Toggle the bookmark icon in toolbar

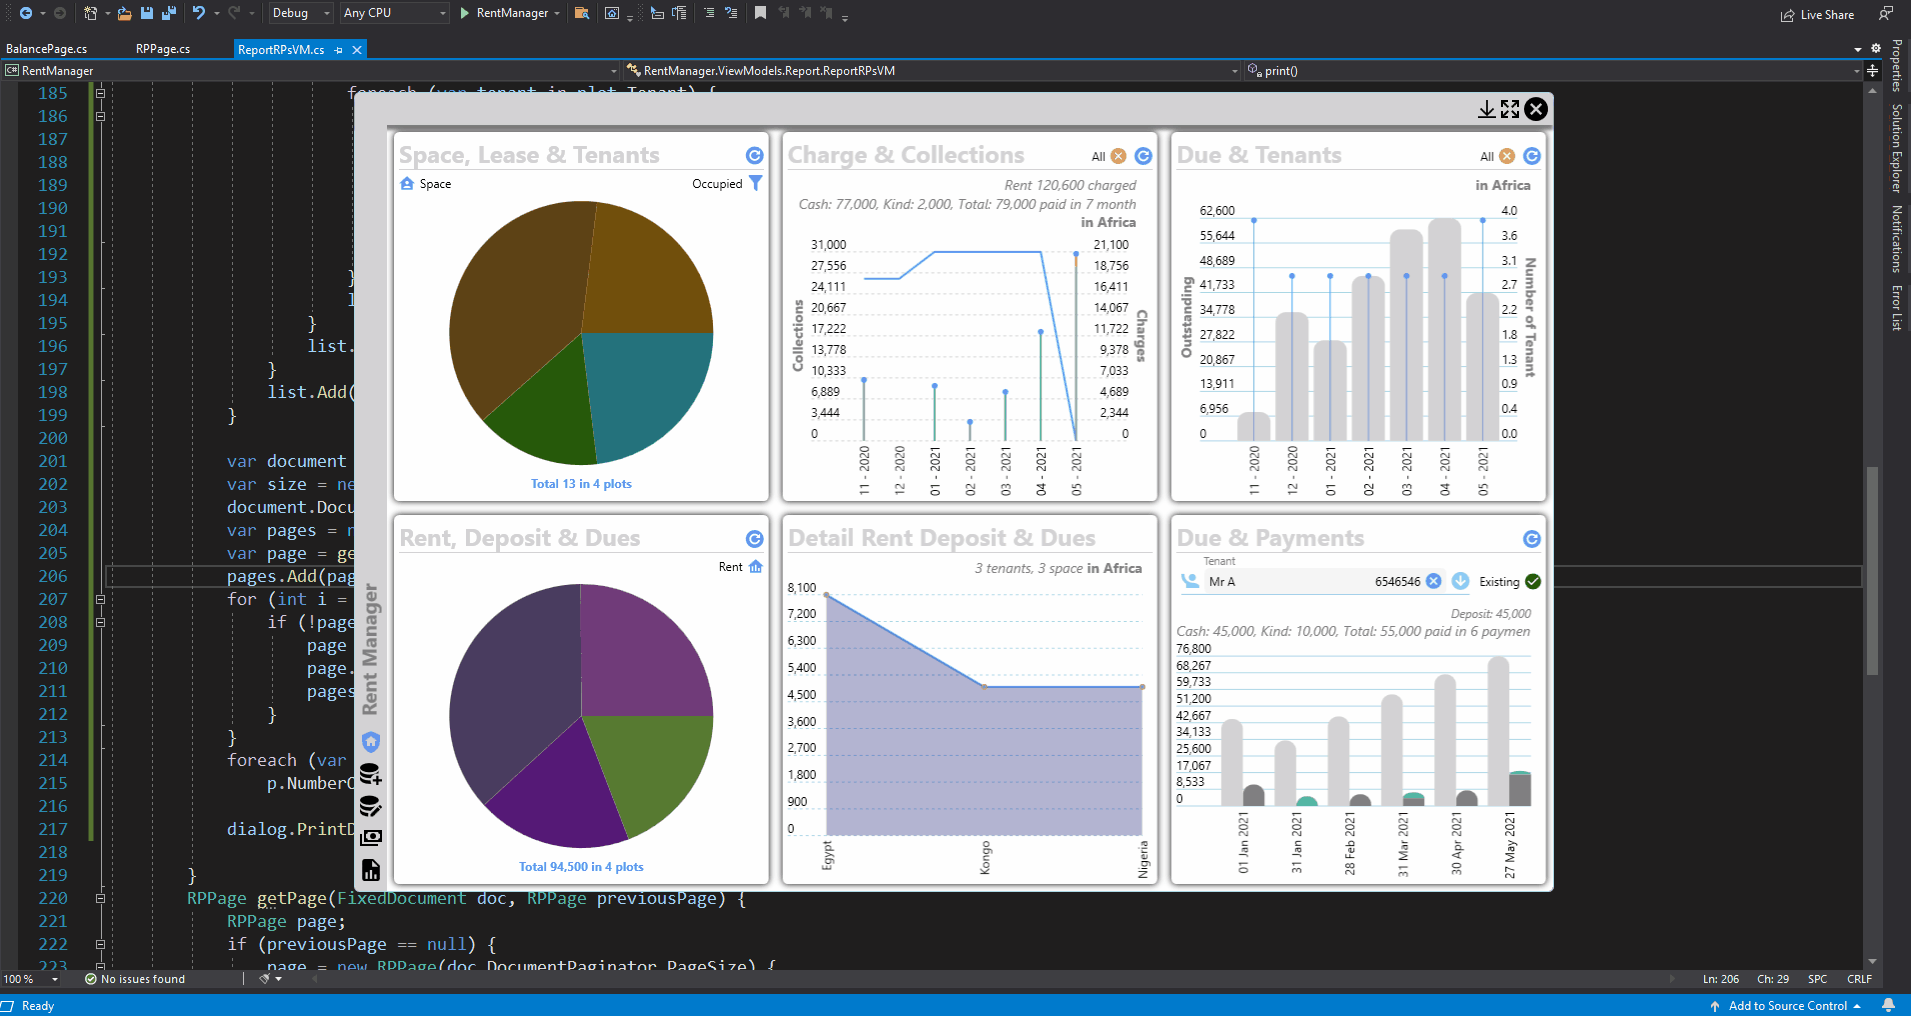(761, 13)
